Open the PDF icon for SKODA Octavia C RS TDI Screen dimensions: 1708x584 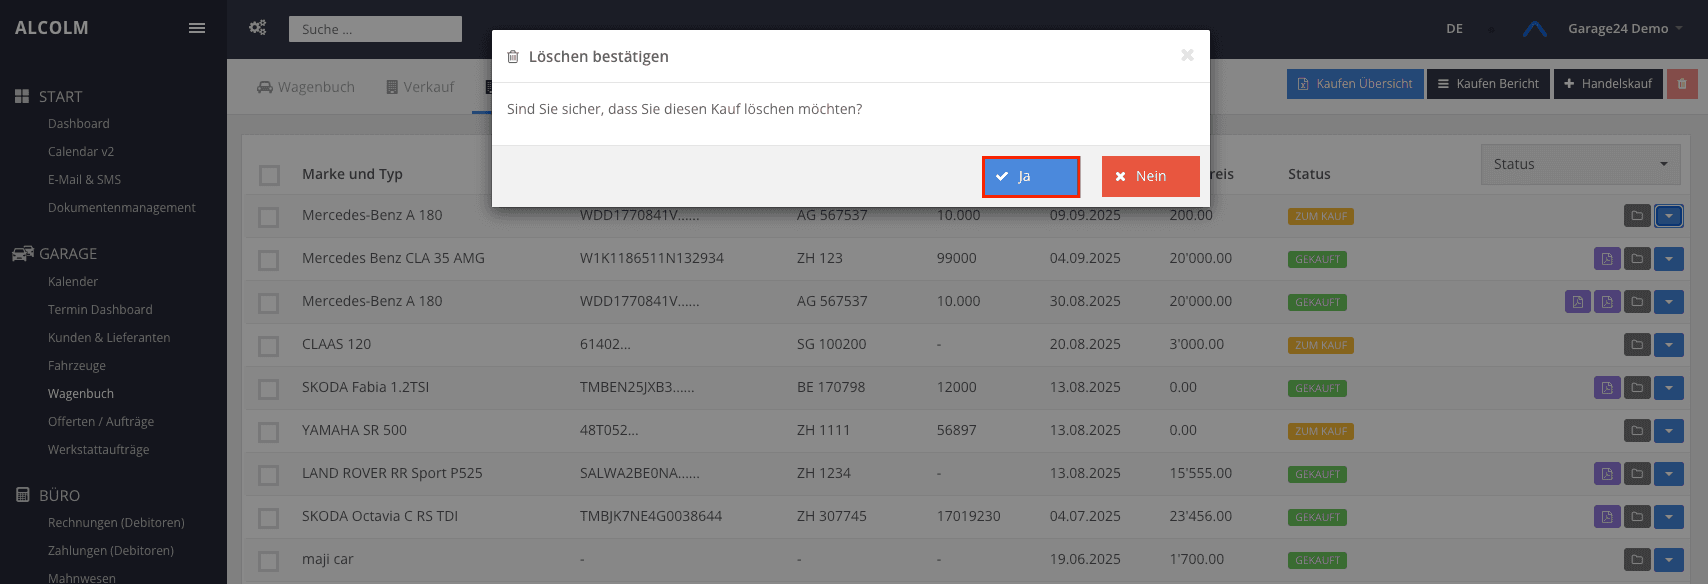(x=1607, y=517)
